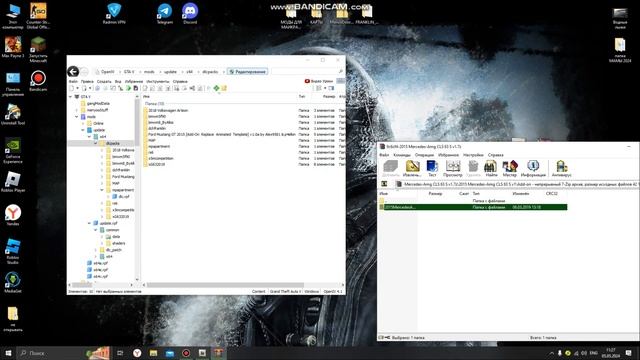Screen dimensions: 640x360
Task: Open the Файл menu in OpenIV
Action: (73, 82)
